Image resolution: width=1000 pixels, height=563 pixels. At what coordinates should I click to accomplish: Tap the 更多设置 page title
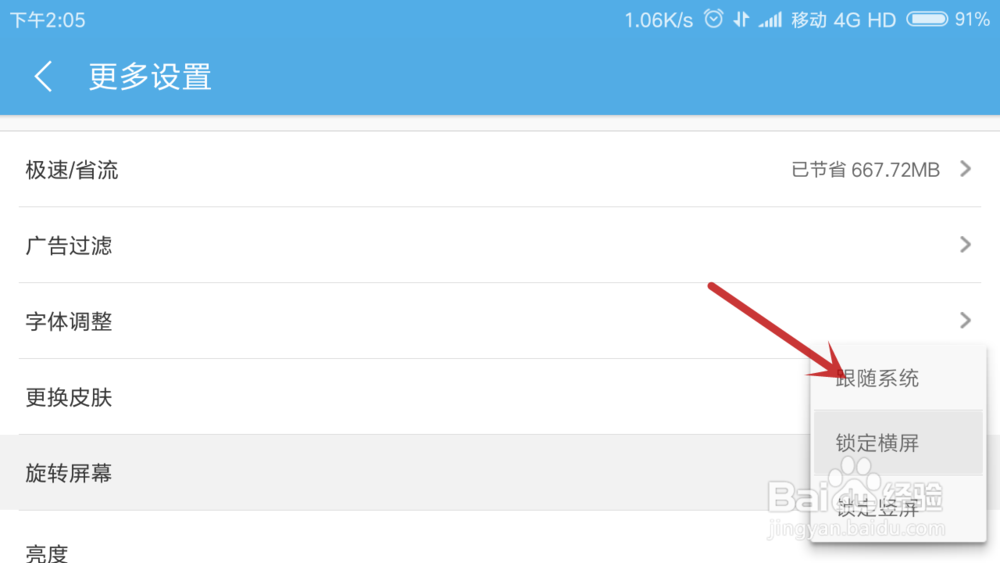pos(150,77)
